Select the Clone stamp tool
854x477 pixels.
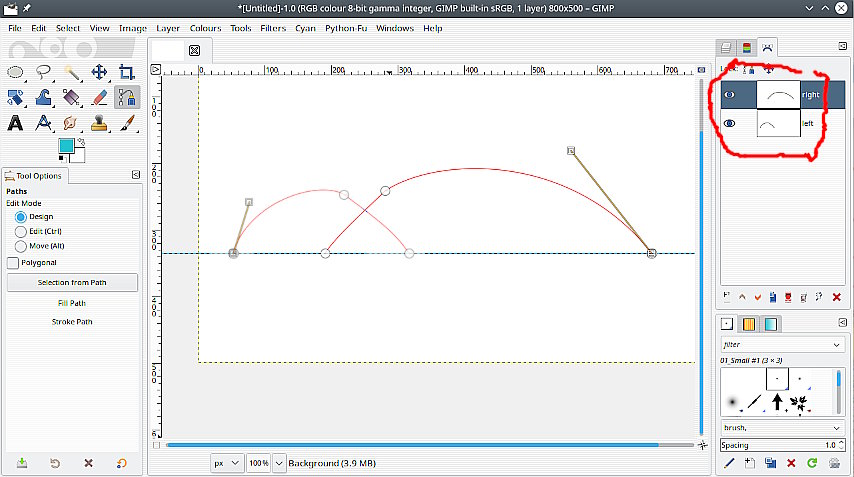[x=99, y=123]
